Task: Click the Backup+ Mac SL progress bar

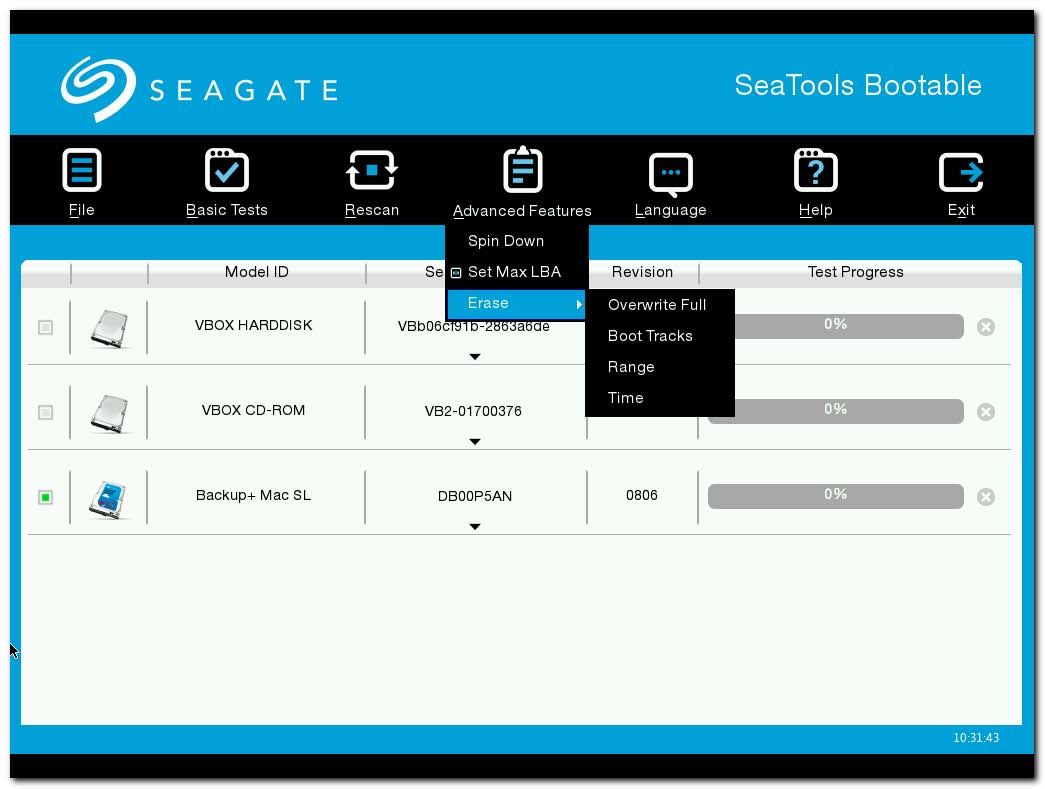Action: 835,494
